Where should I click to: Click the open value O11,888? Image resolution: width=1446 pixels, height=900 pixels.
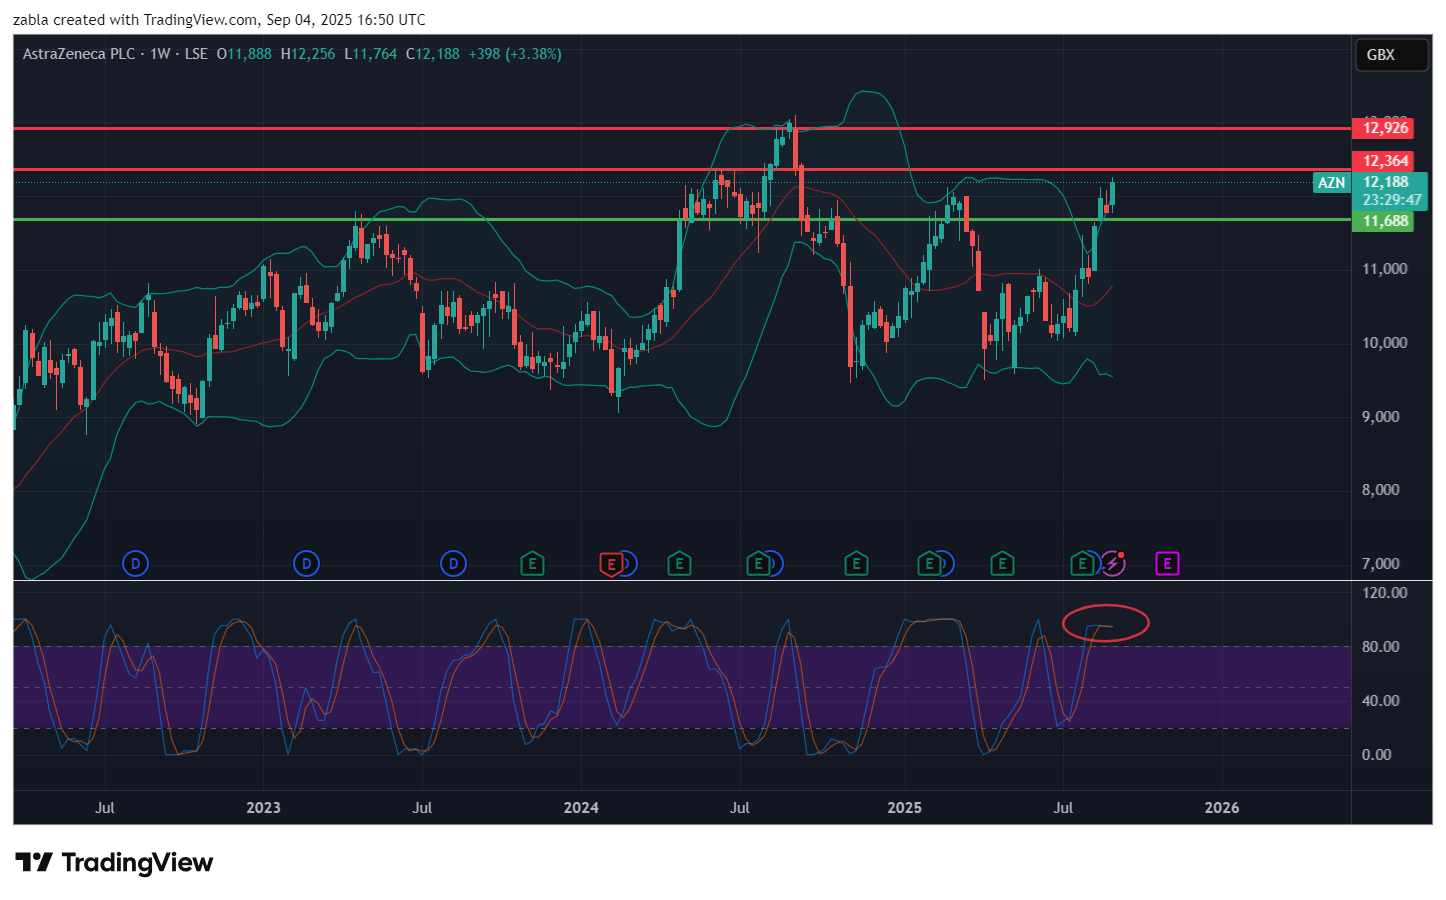(244, 54)
